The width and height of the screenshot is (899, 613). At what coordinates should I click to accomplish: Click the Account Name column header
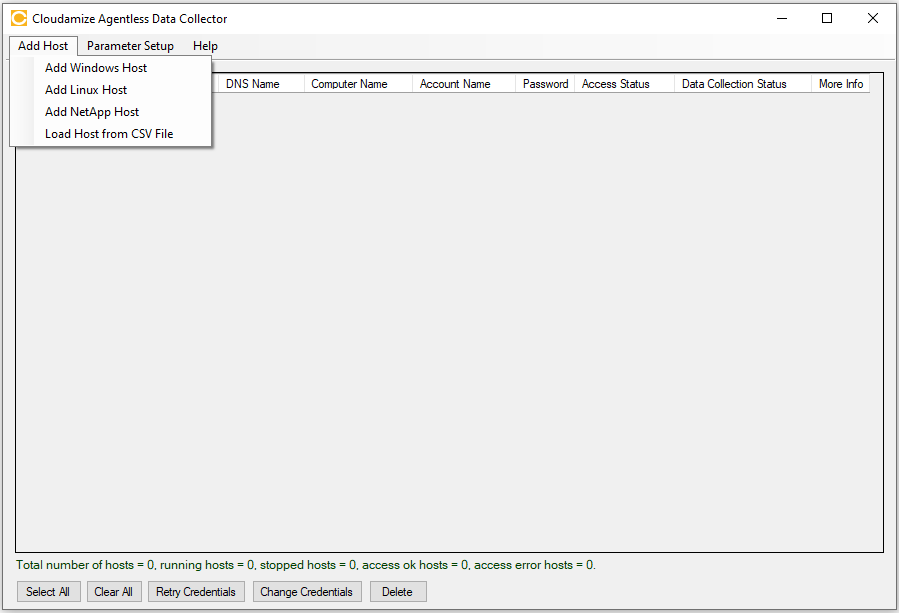click(x=455, y=84)
